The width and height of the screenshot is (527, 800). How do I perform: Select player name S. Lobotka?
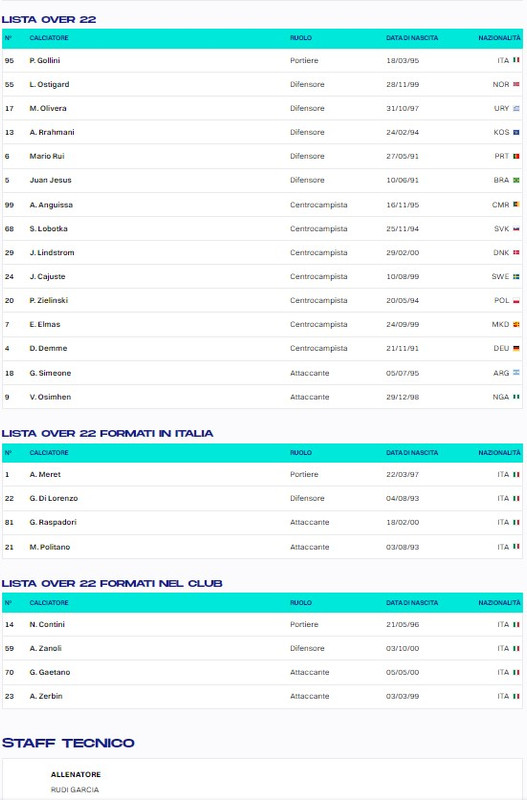pos(48,229)
